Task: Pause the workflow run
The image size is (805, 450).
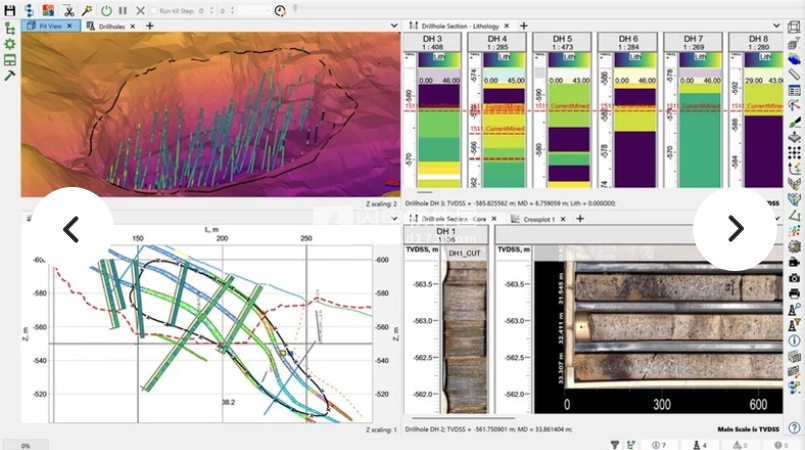Action: [123, 10]
